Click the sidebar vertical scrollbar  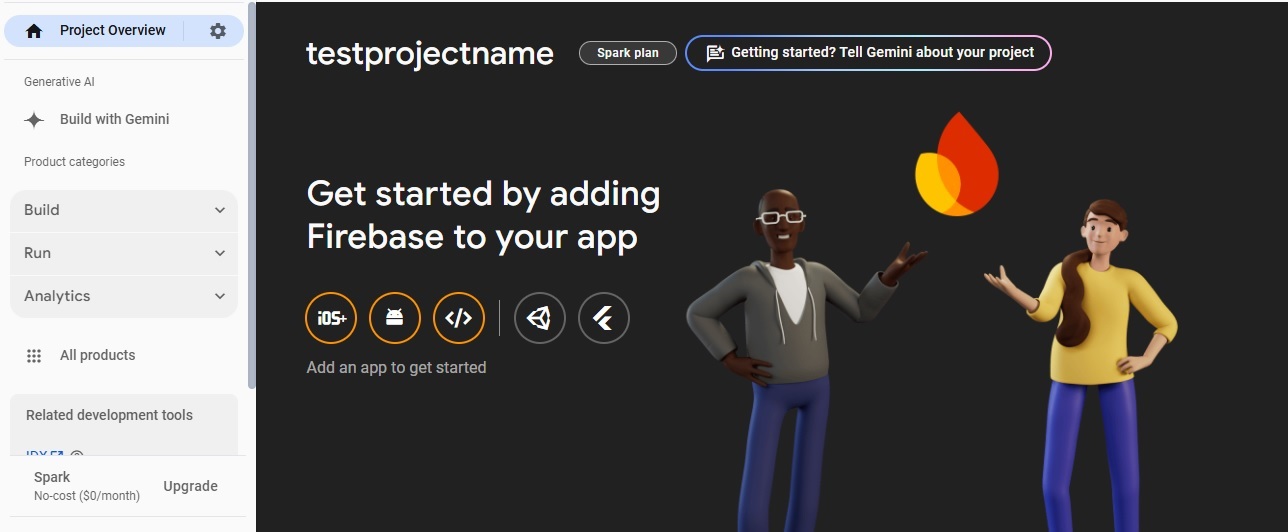[x=252, y=195]
